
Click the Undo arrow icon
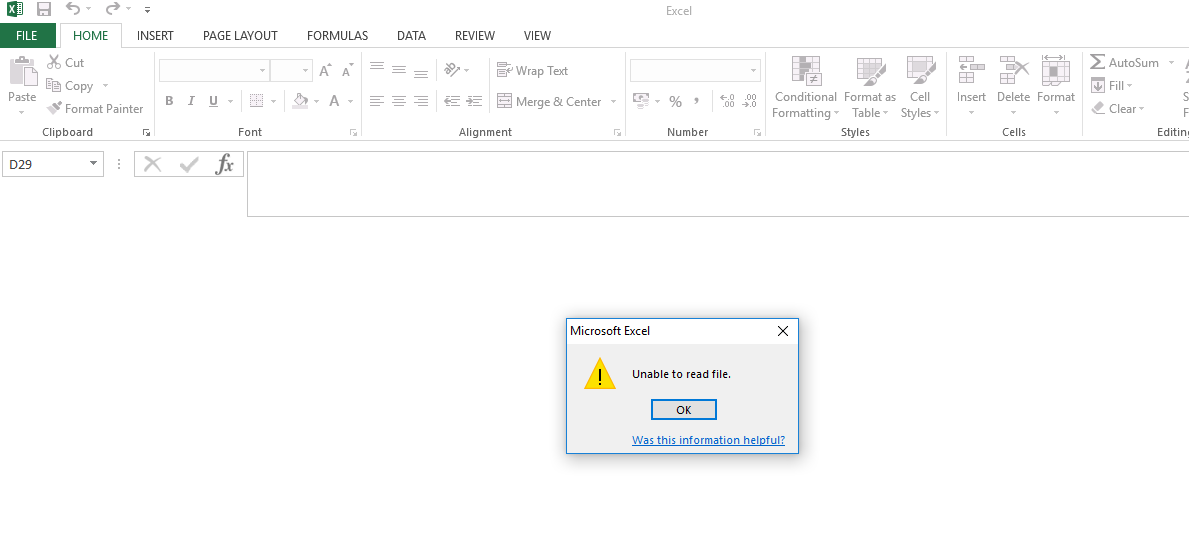73,9
